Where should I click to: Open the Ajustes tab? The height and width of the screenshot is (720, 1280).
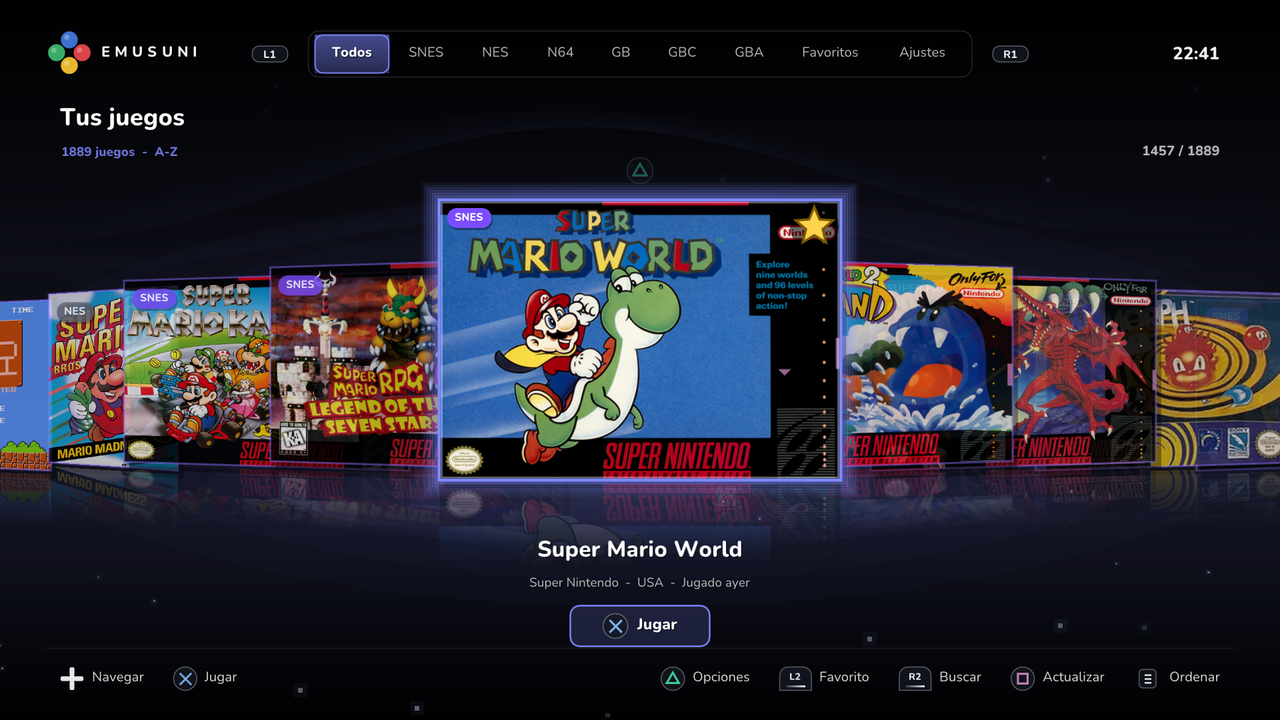pyautogui.click(x=922, y=53)
